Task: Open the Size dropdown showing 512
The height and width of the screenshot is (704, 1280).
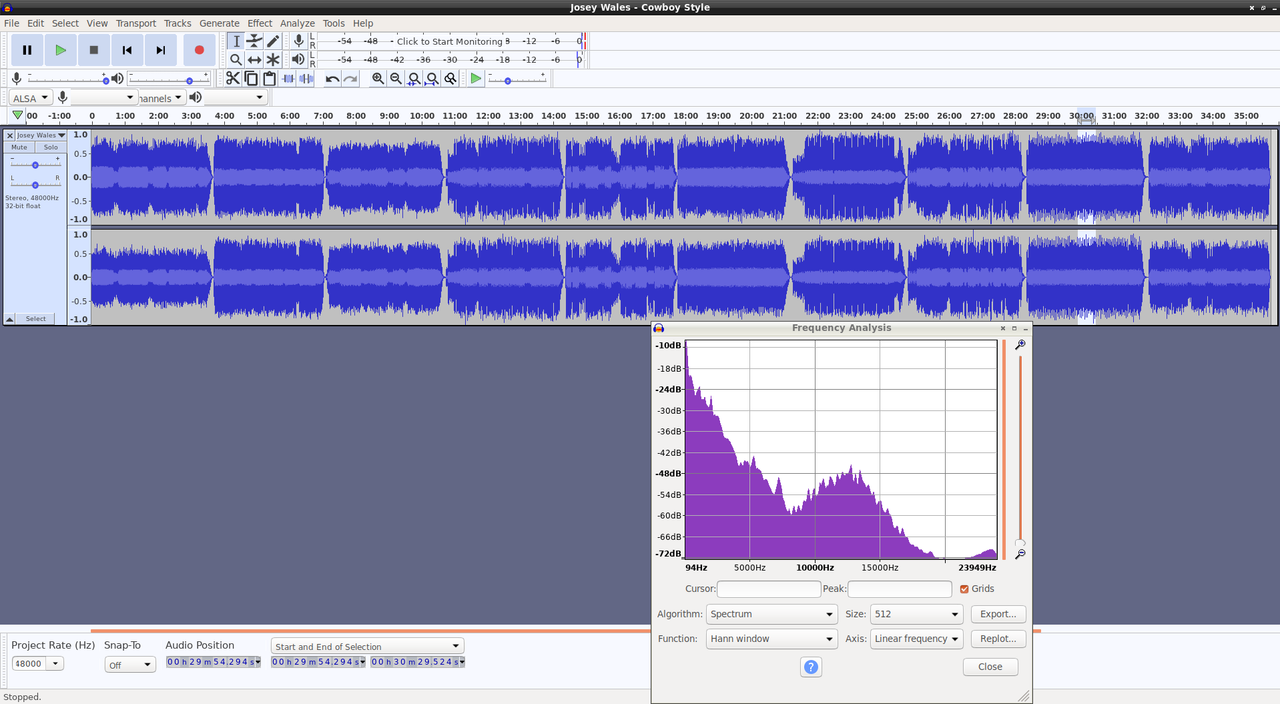Action: click(916, 614)
